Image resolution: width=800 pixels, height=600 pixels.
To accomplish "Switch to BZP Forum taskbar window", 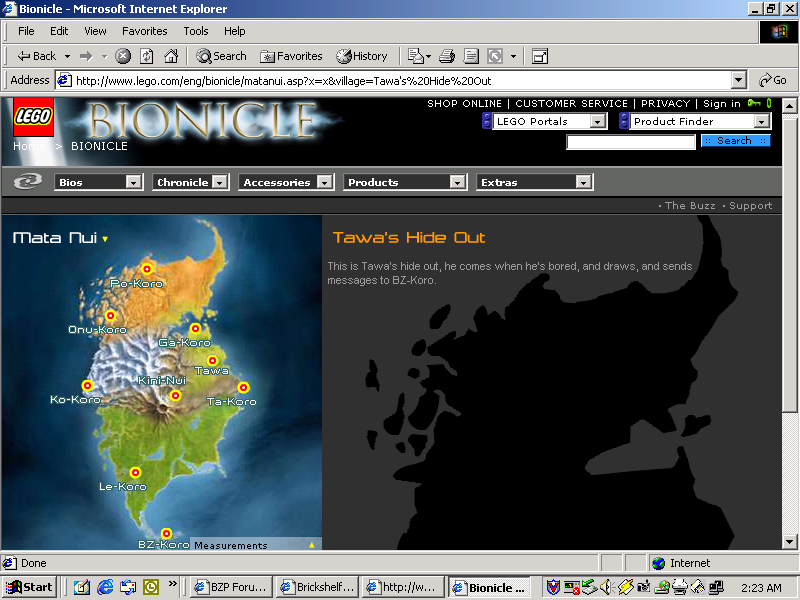I will click(231, 587).
